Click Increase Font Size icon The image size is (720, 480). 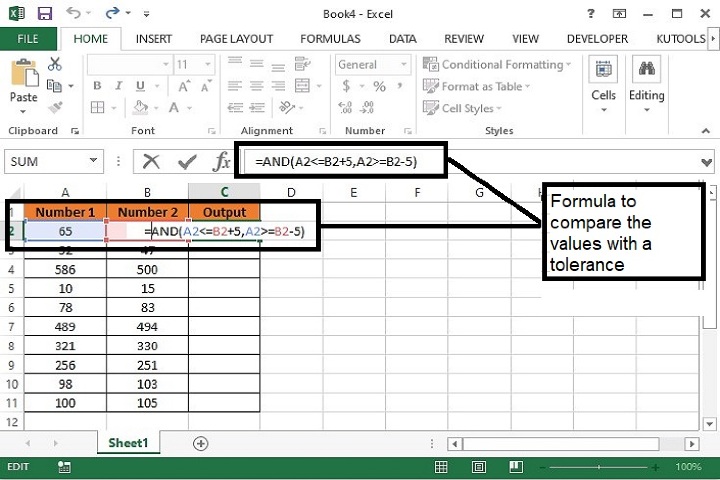[184, 86]
